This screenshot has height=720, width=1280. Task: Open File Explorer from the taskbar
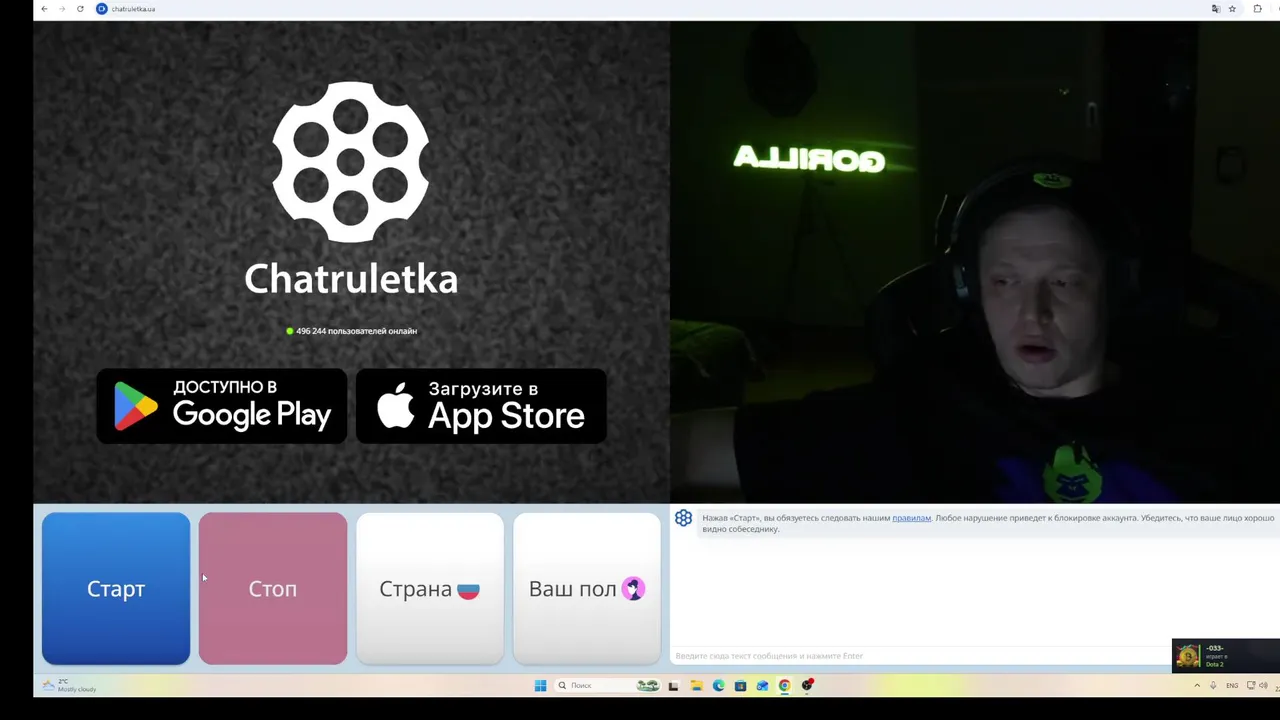click(x=696, y=685)
